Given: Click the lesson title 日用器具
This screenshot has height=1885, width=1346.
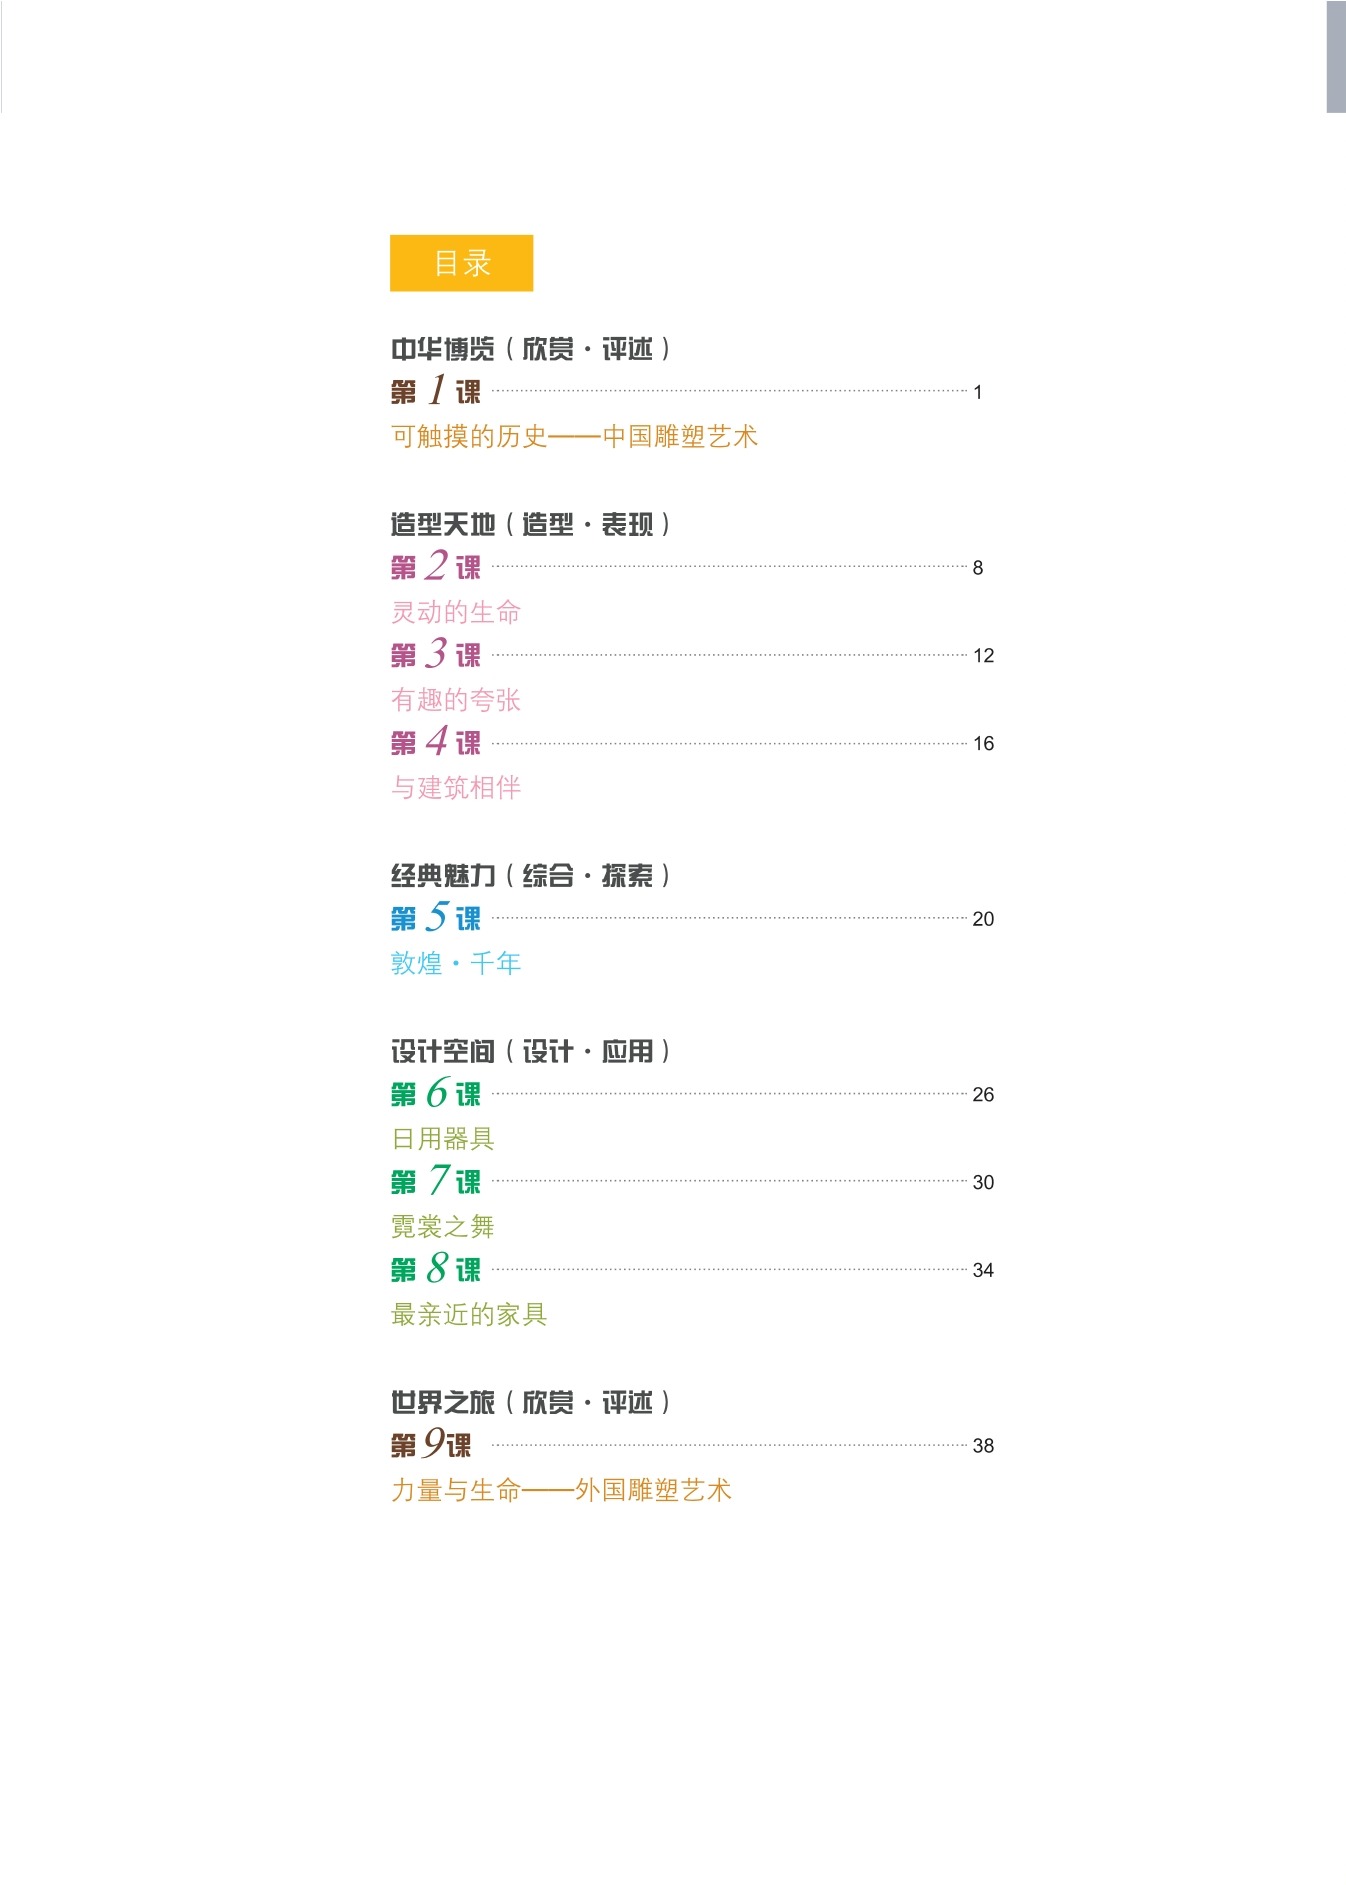Looking at the screenshot, I should point(443,1139).
